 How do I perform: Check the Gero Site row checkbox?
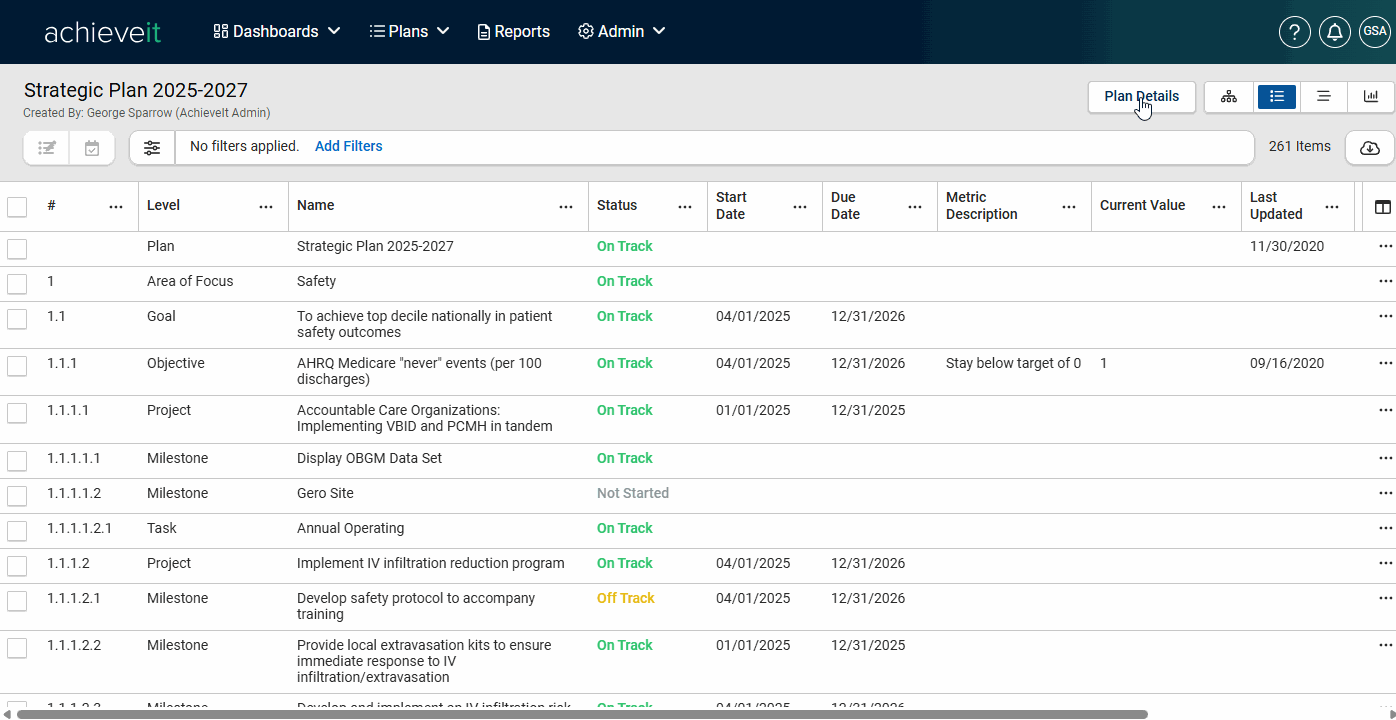coord(17,496)
